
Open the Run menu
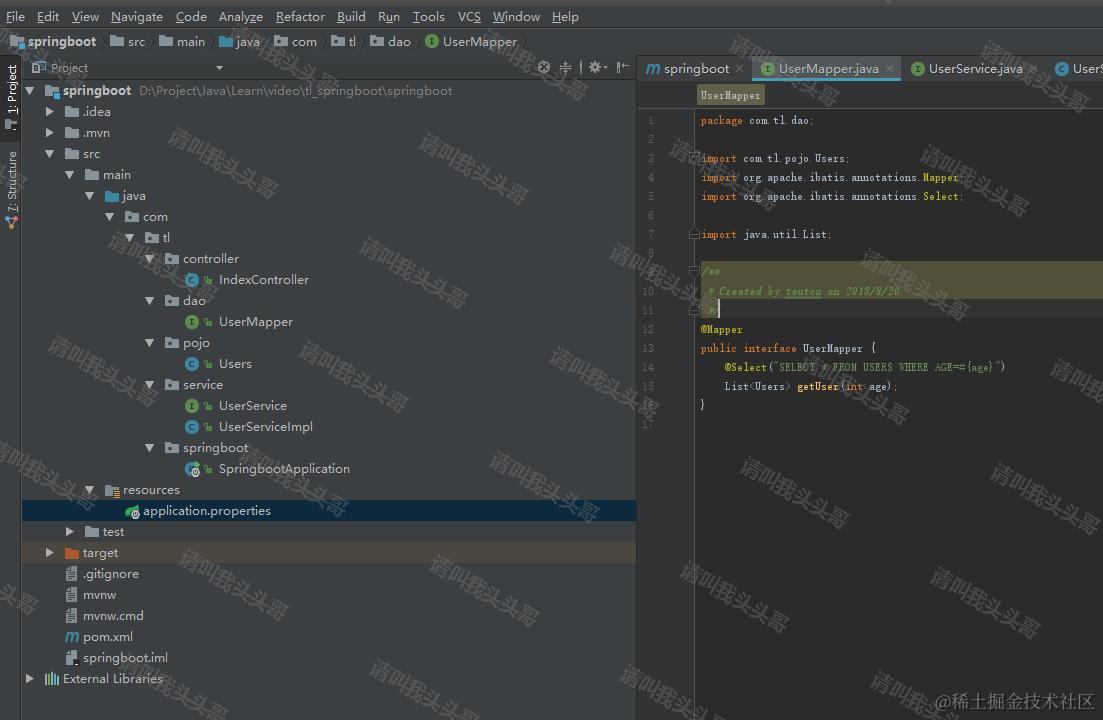(x=389, y=16)
